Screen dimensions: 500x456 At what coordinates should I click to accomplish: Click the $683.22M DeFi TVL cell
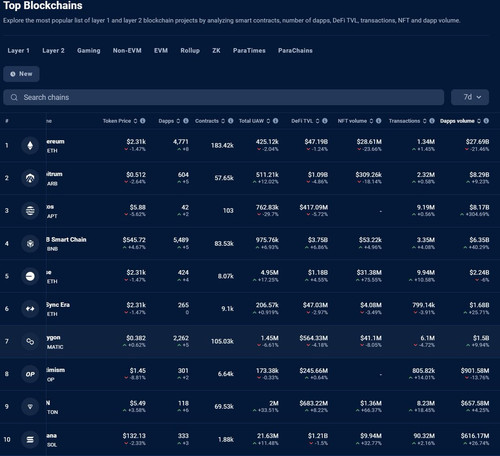[314, 403]
